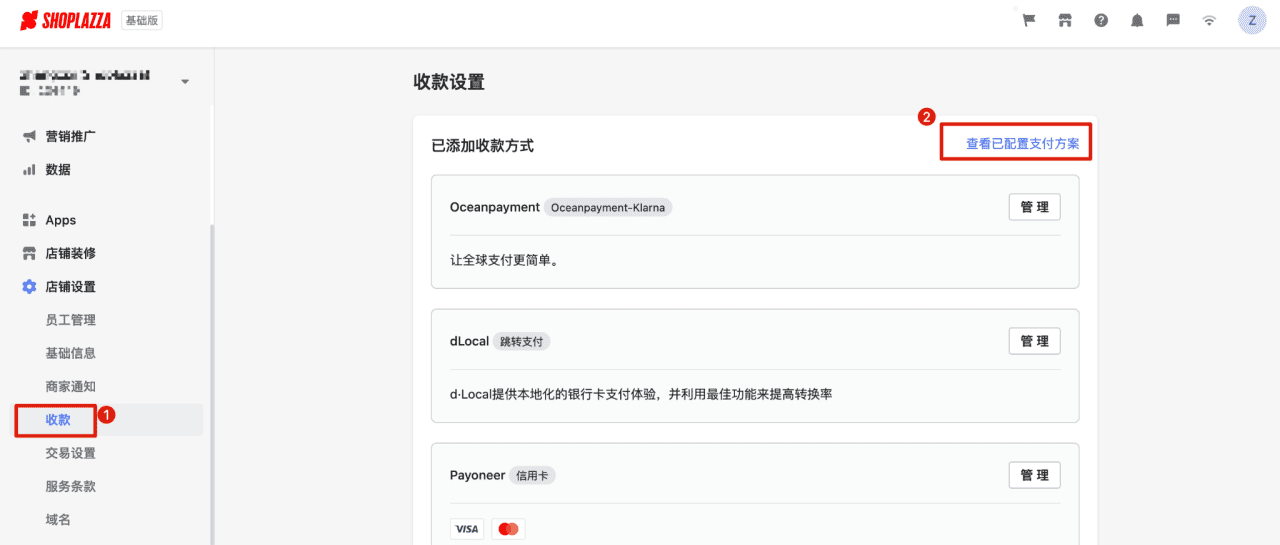Click the Oceanpayment provider name
The image size is (1280, 545).
495,207
